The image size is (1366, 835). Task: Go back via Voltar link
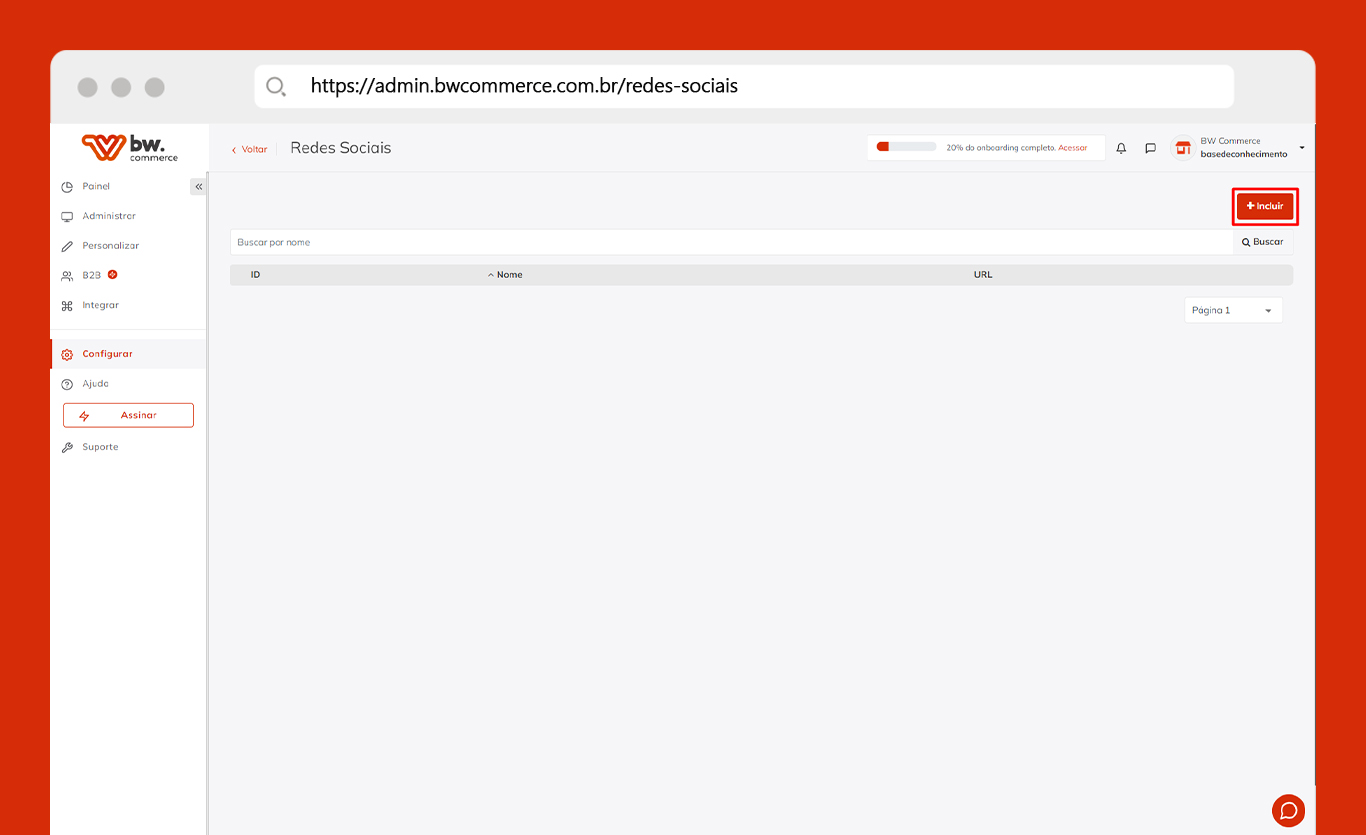pos(249,149)
